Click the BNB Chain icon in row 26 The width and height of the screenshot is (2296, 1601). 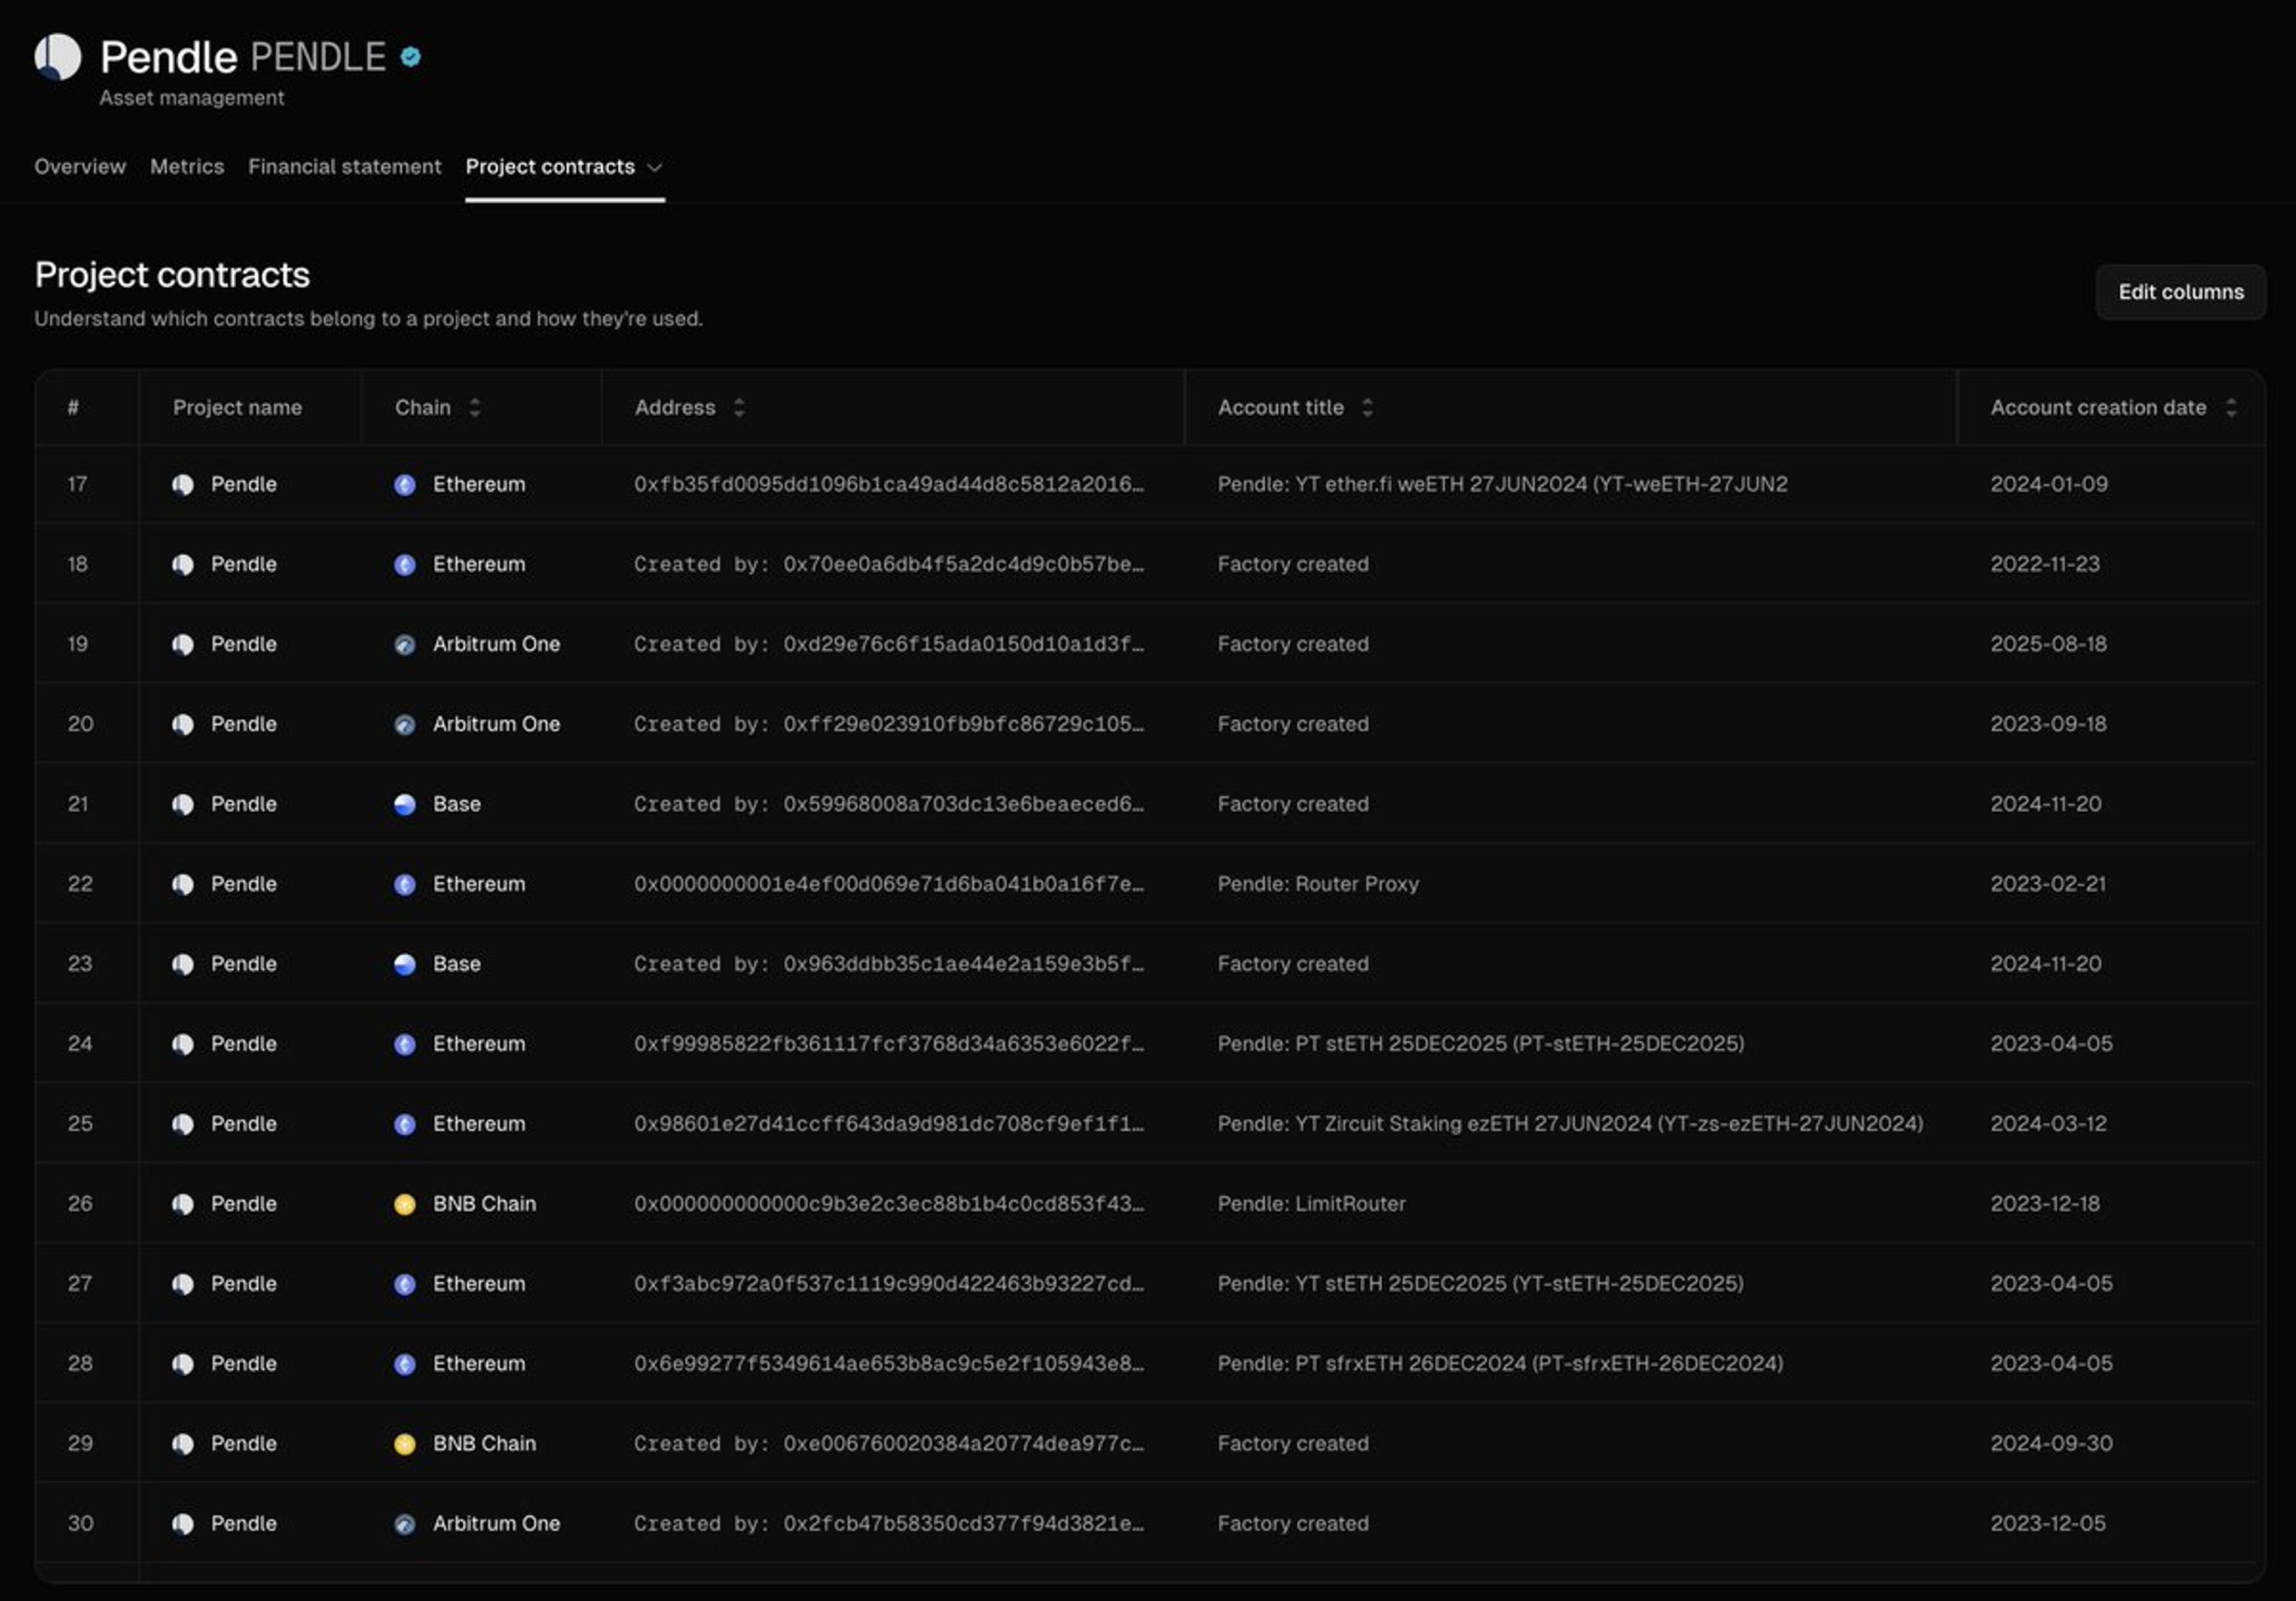(x=404, y=1205)
